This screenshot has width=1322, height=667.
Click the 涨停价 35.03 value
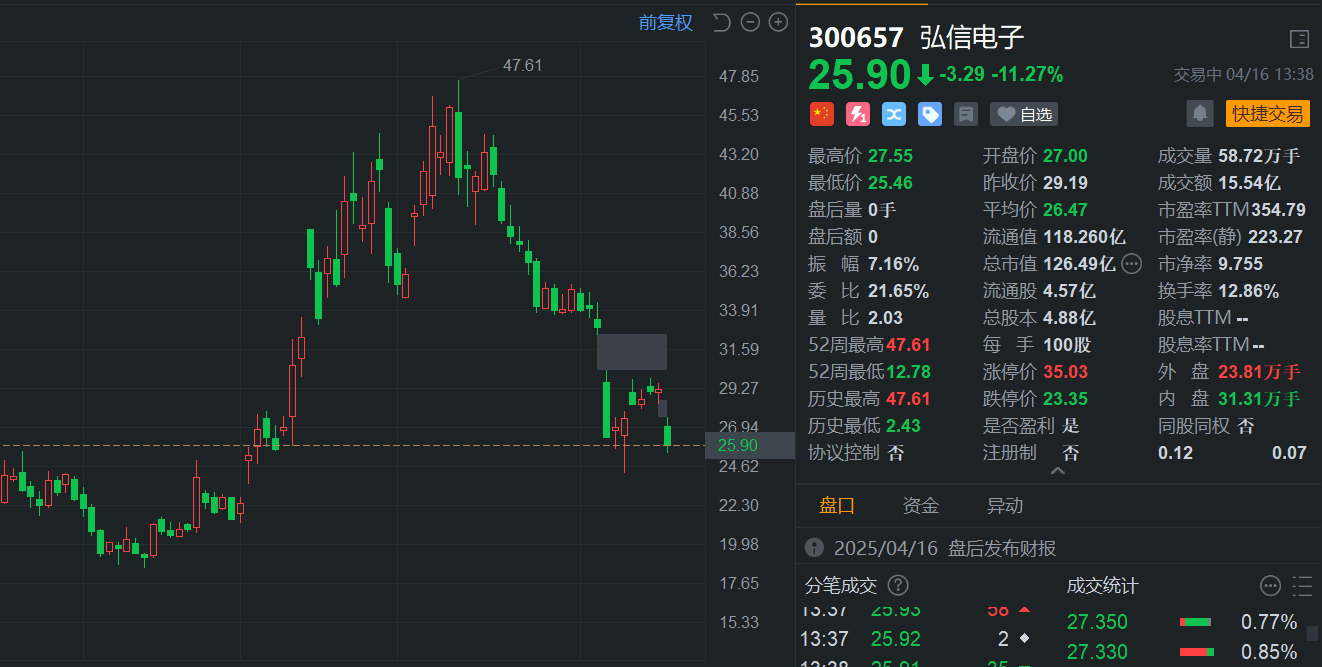1065,372
